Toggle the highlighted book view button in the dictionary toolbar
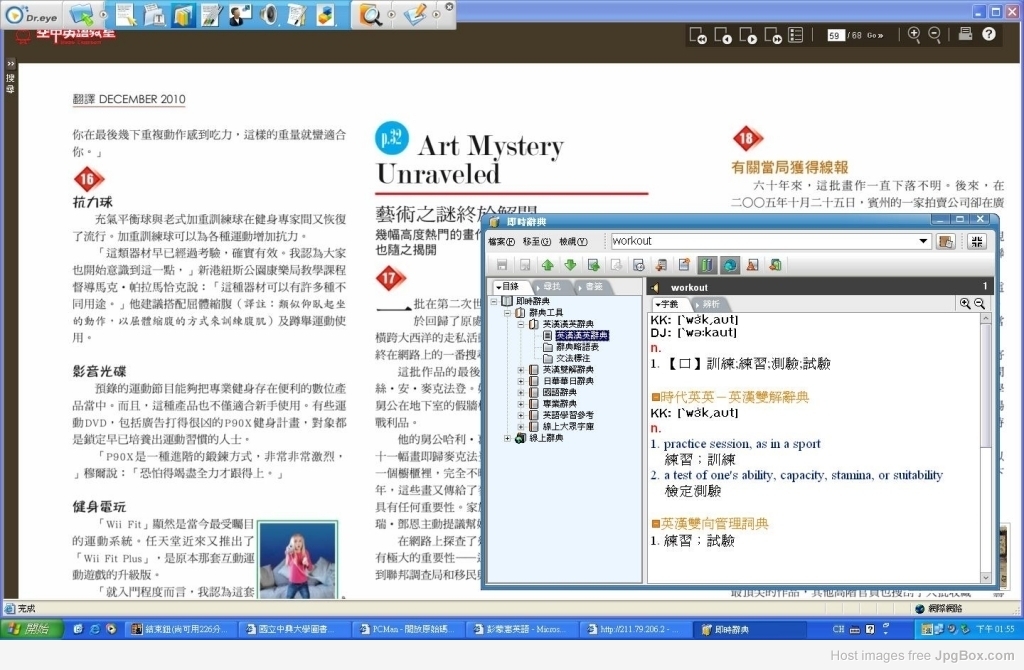This screenshot has height=670, width=1024. click(707, 265)
